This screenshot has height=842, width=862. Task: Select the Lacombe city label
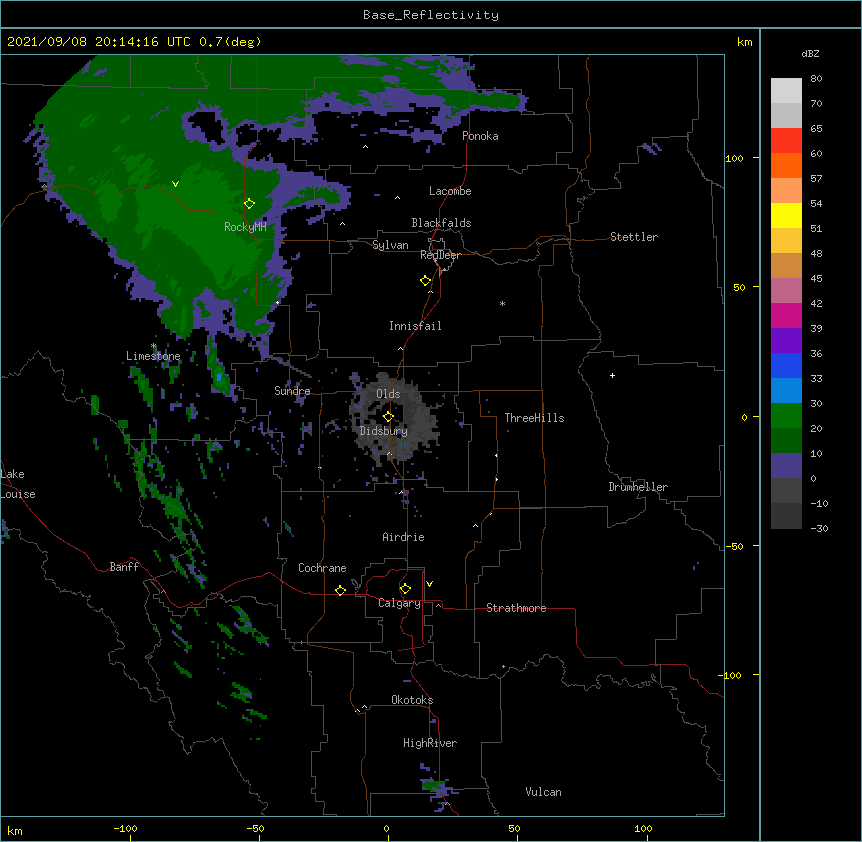[450, 191]
